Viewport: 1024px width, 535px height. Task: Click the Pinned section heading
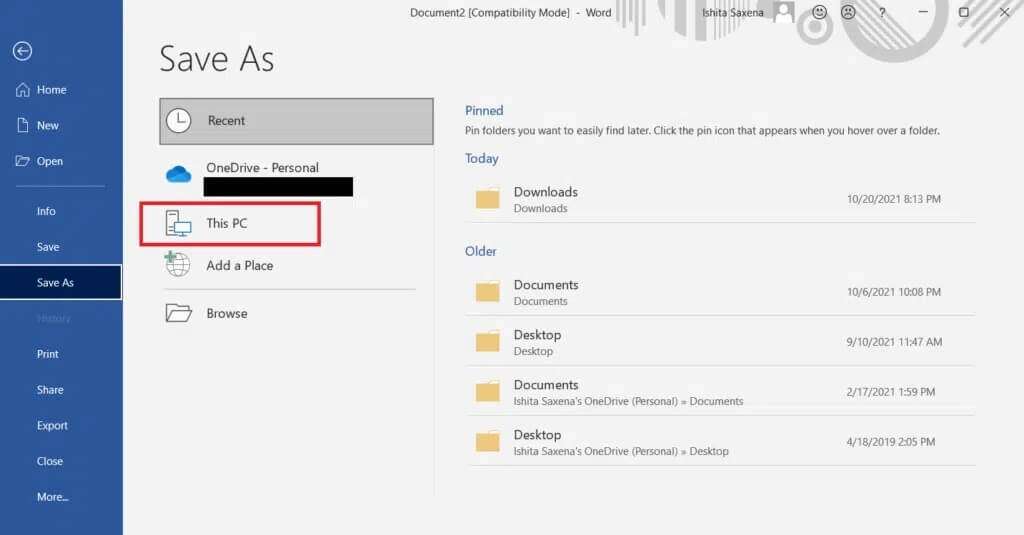click(x=484, y=110)
